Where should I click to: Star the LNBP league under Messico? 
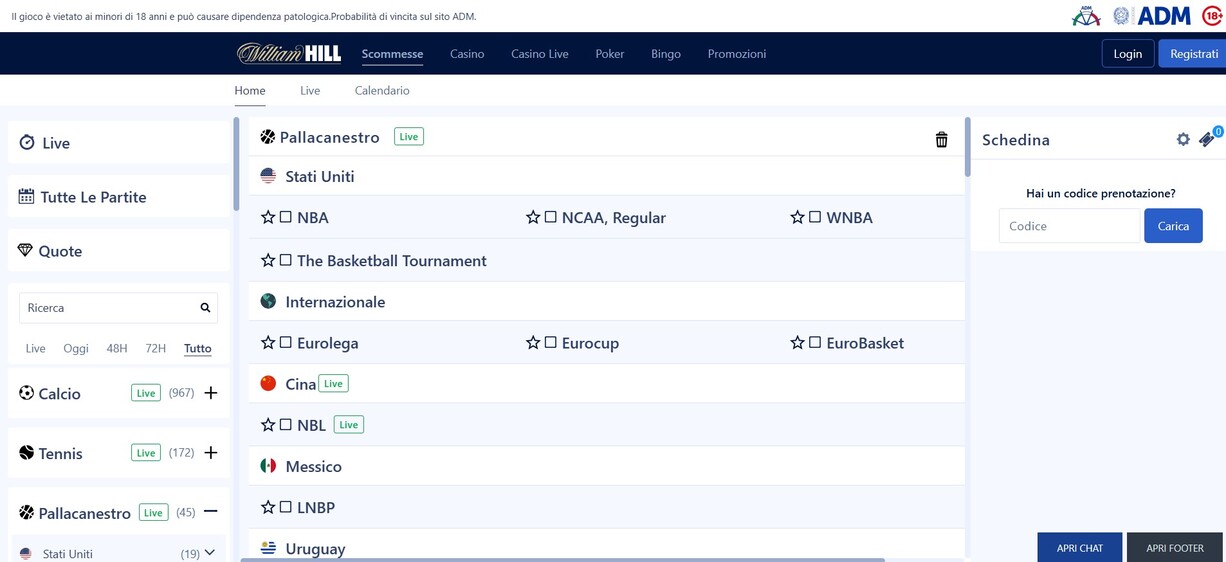268,508
